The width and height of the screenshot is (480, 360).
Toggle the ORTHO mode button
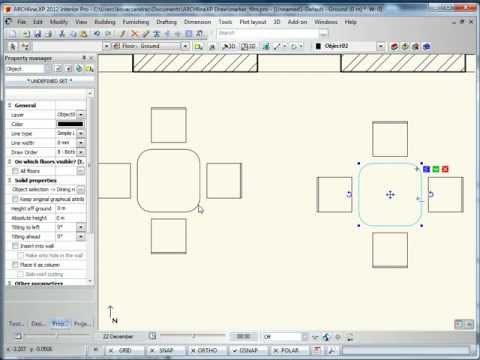coord(204,350)
